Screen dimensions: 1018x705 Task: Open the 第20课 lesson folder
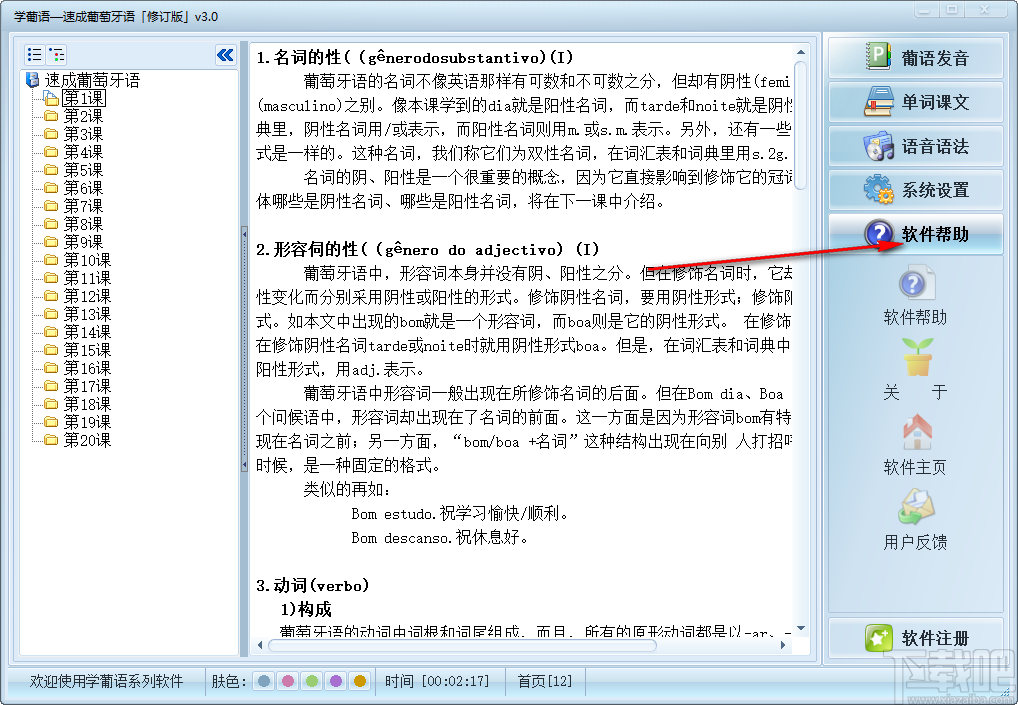click(83, 442)
